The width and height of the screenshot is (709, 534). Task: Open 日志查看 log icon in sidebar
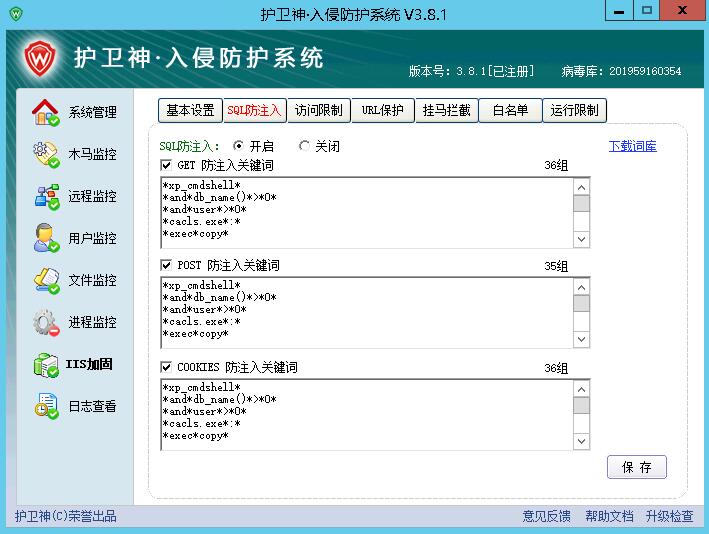(46, 406)
